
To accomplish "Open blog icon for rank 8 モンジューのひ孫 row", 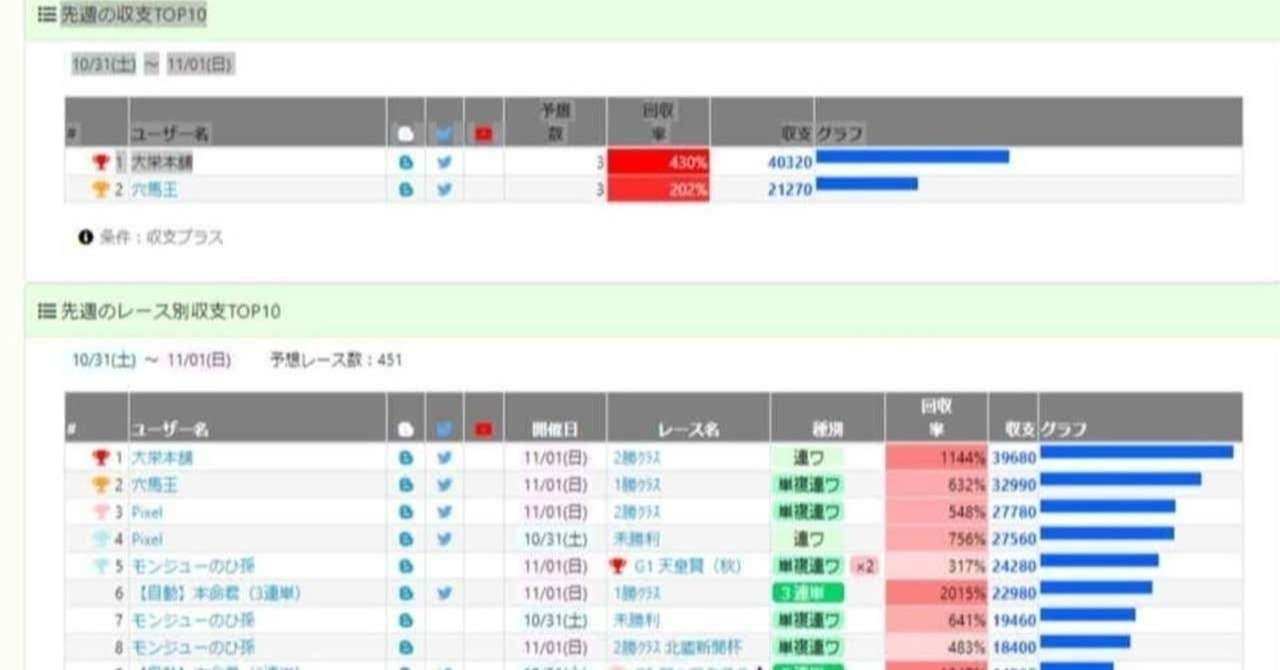I will [x=406, y=647].
